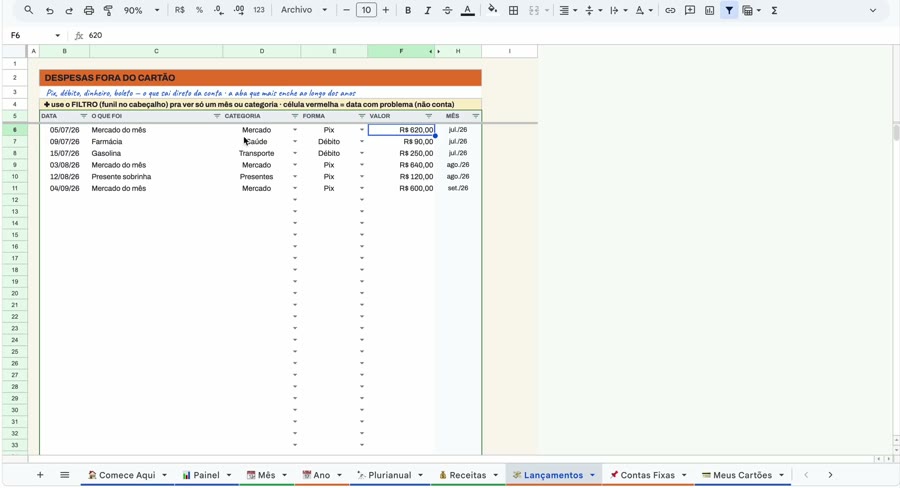Open filter on VALOR column header
Viewport: 900px width, 488px height.
coord(428,116)
